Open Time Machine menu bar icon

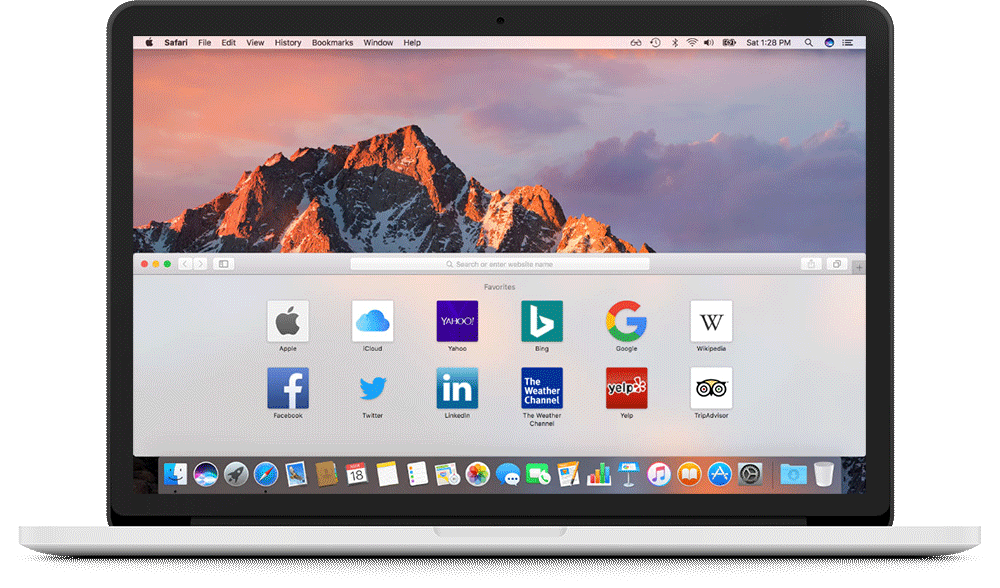[x=655, y=43]
